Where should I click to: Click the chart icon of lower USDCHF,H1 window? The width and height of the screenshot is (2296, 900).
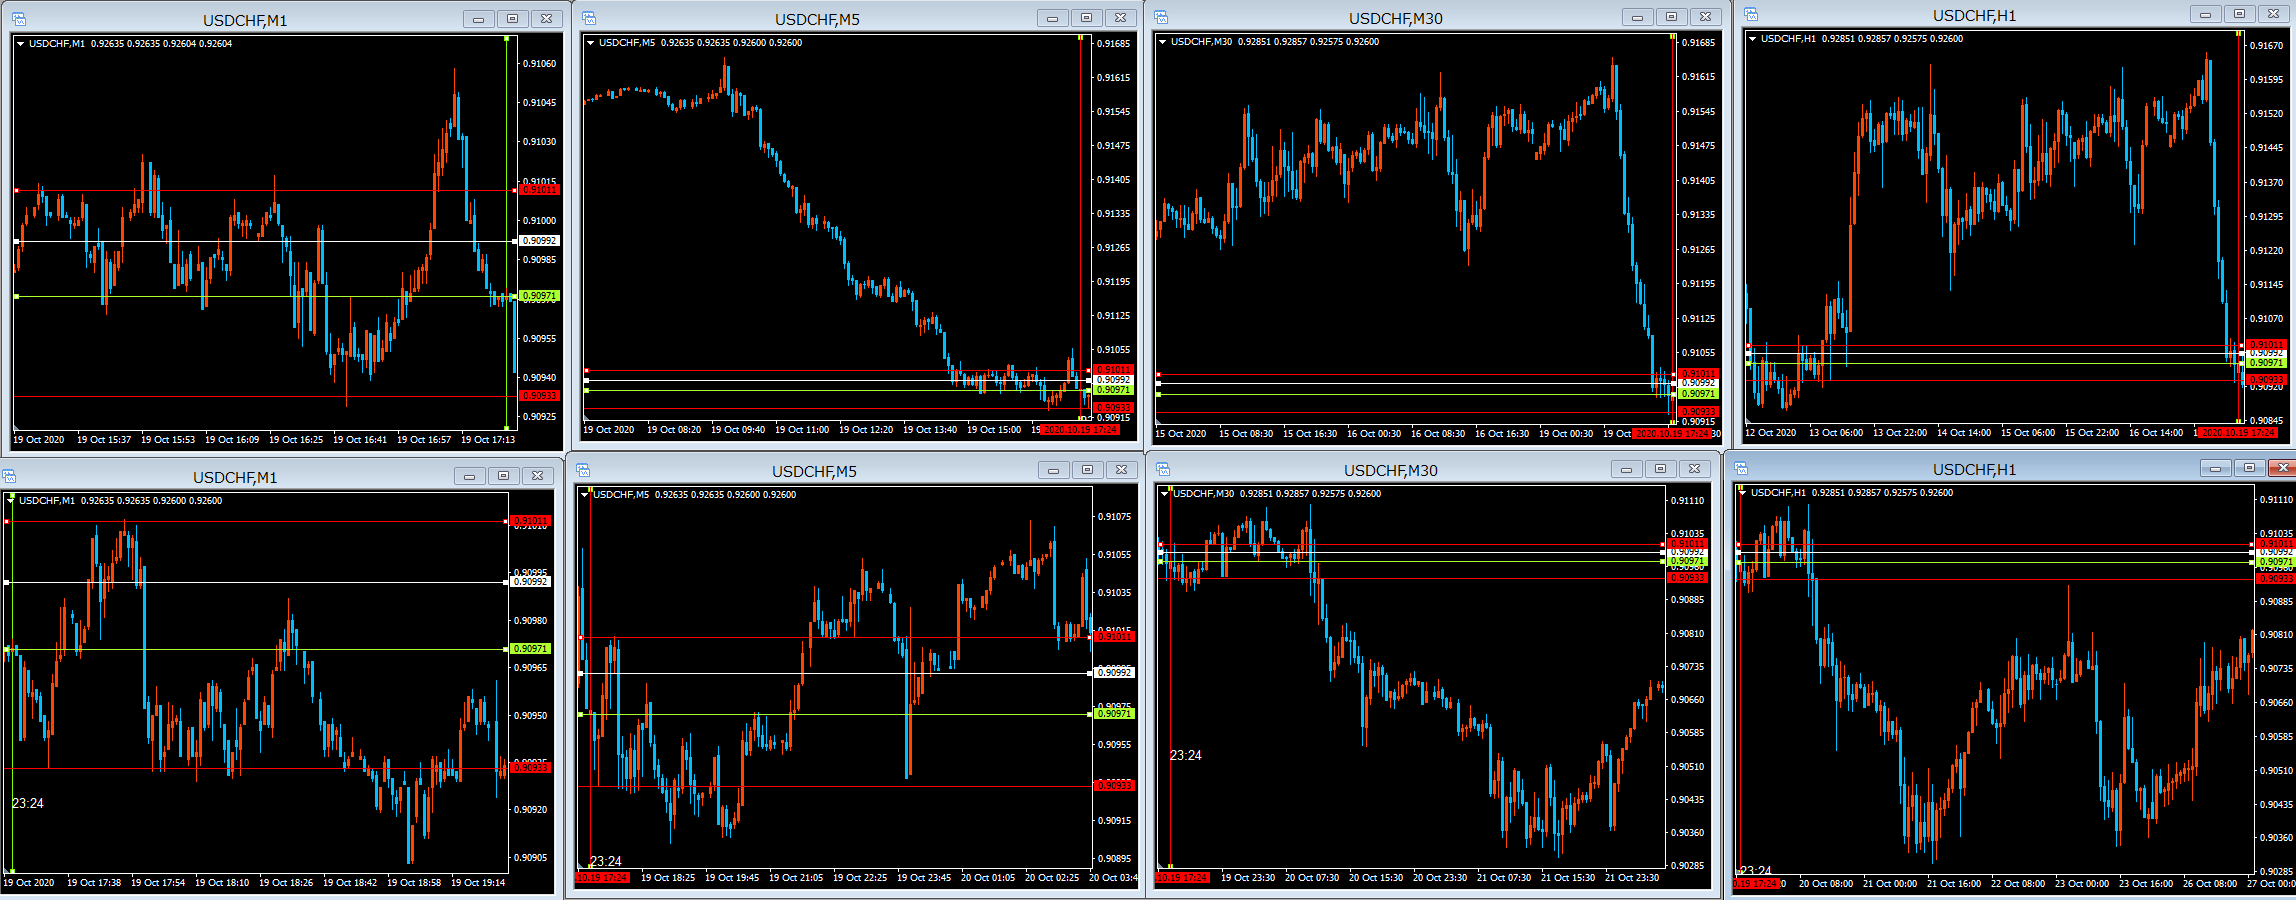[x=1741, y=468]
